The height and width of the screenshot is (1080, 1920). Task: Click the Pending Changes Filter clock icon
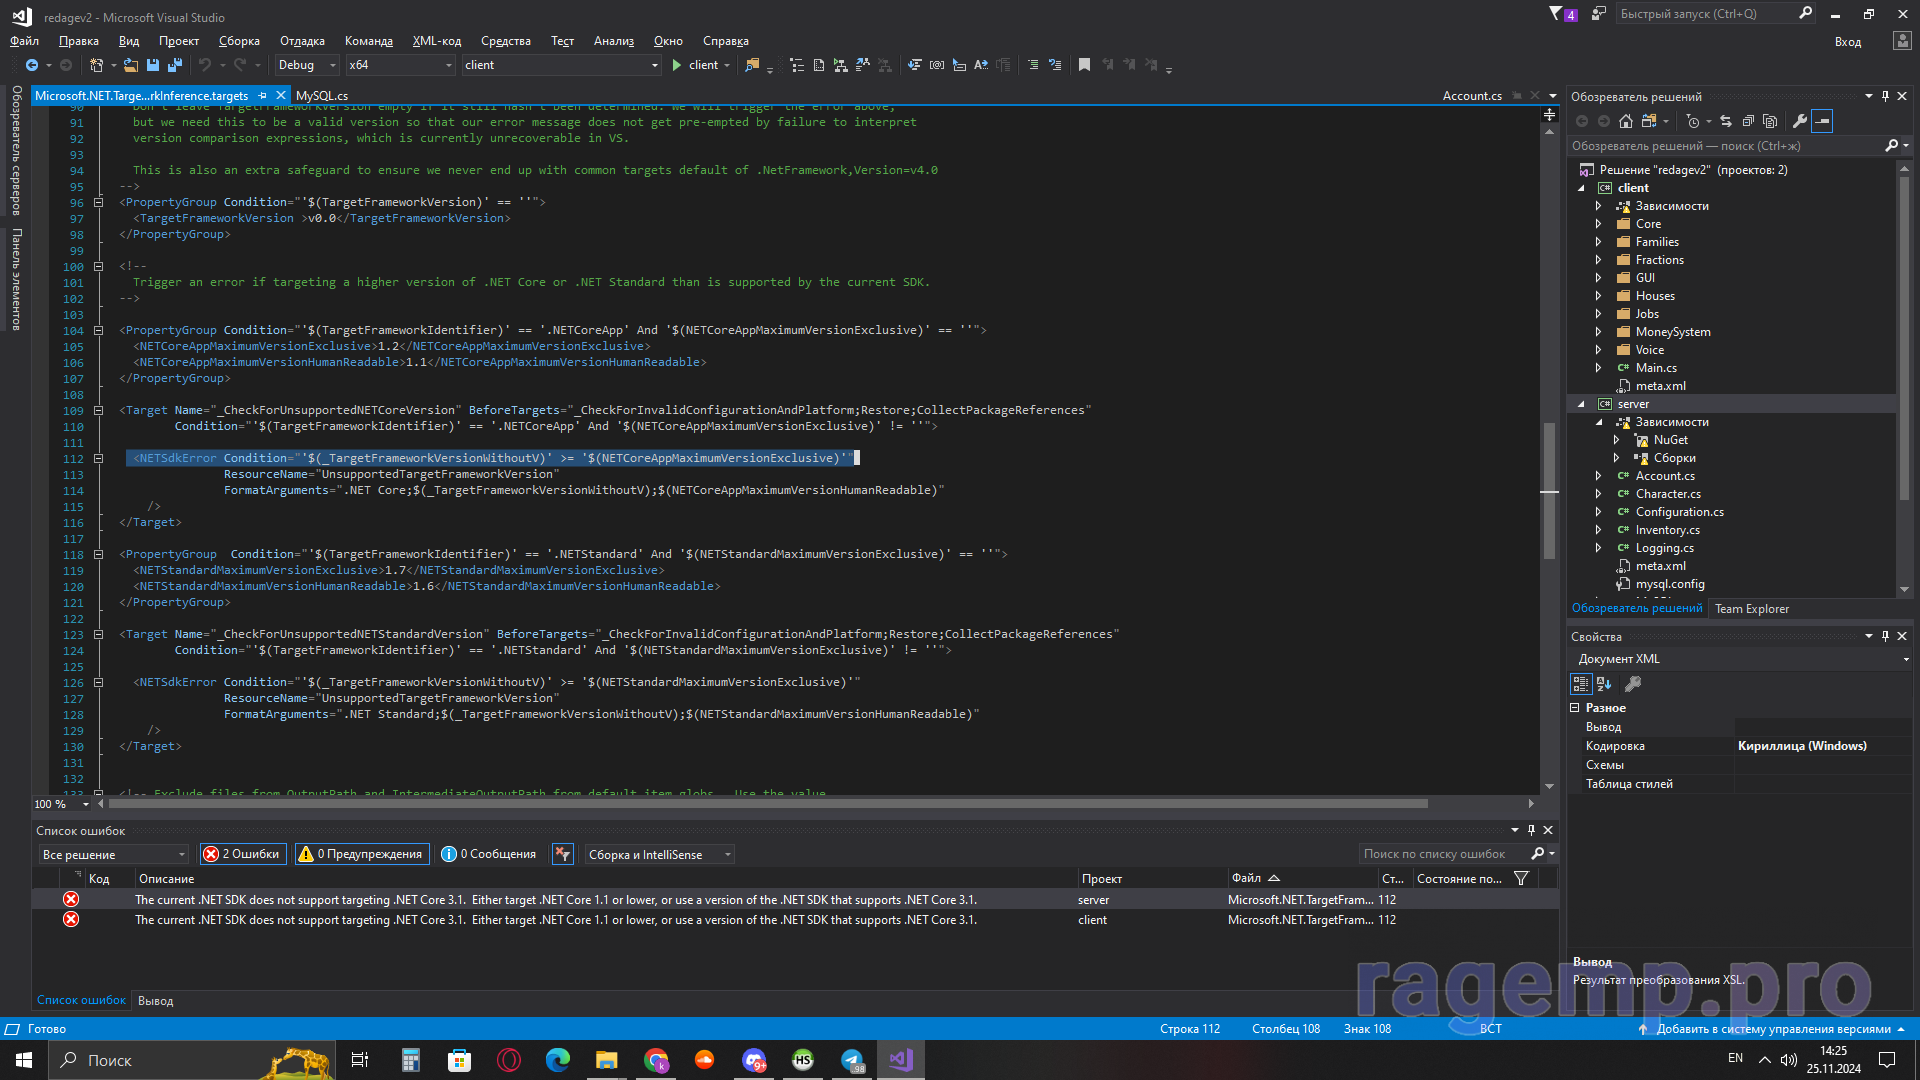click(x=1693, y=121)
